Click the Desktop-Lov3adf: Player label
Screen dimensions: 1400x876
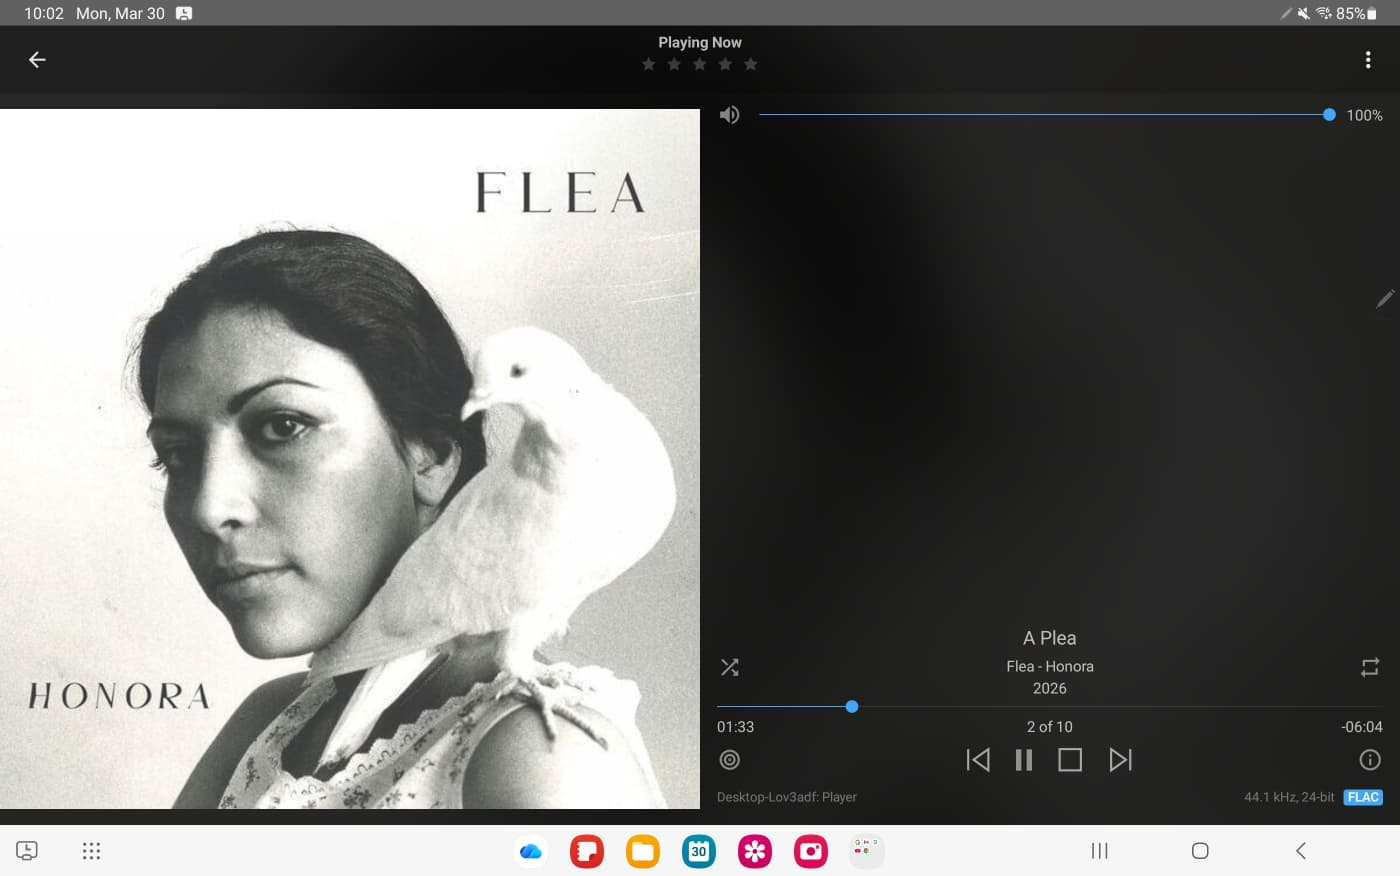pos(787,797)
